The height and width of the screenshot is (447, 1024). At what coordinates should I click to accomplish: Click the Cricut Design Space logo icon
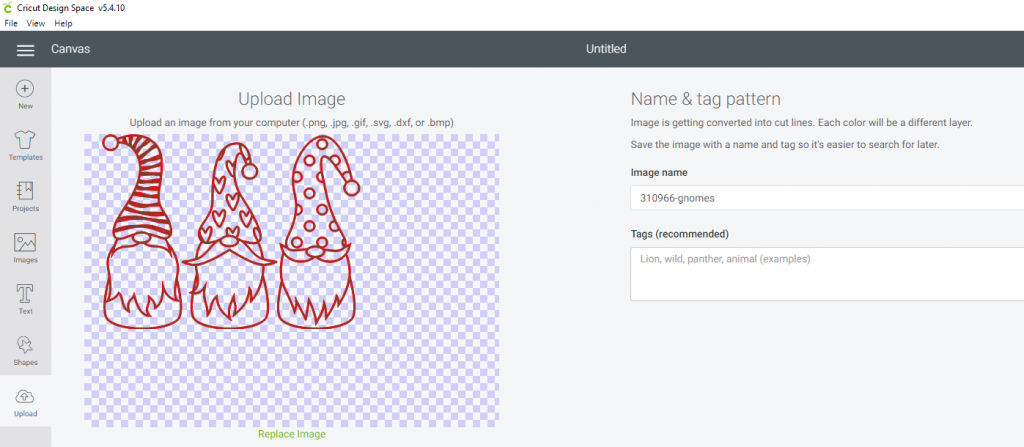(8, 8)
